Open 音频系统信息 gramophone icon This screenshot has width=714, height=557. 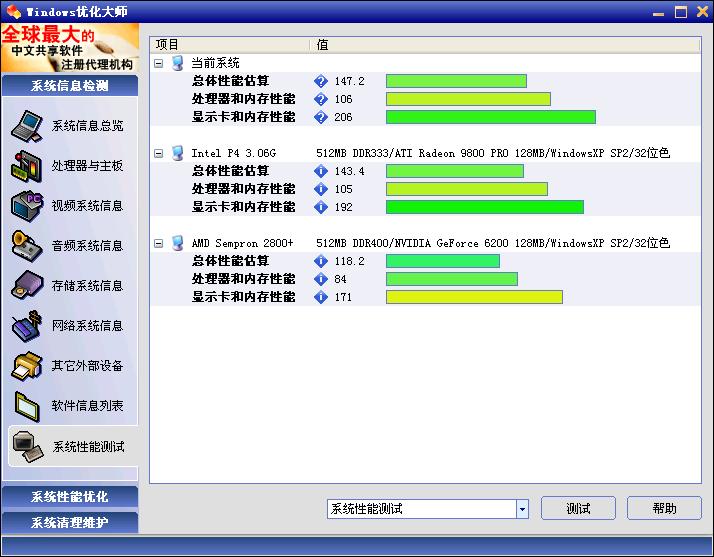click(27, 246)
